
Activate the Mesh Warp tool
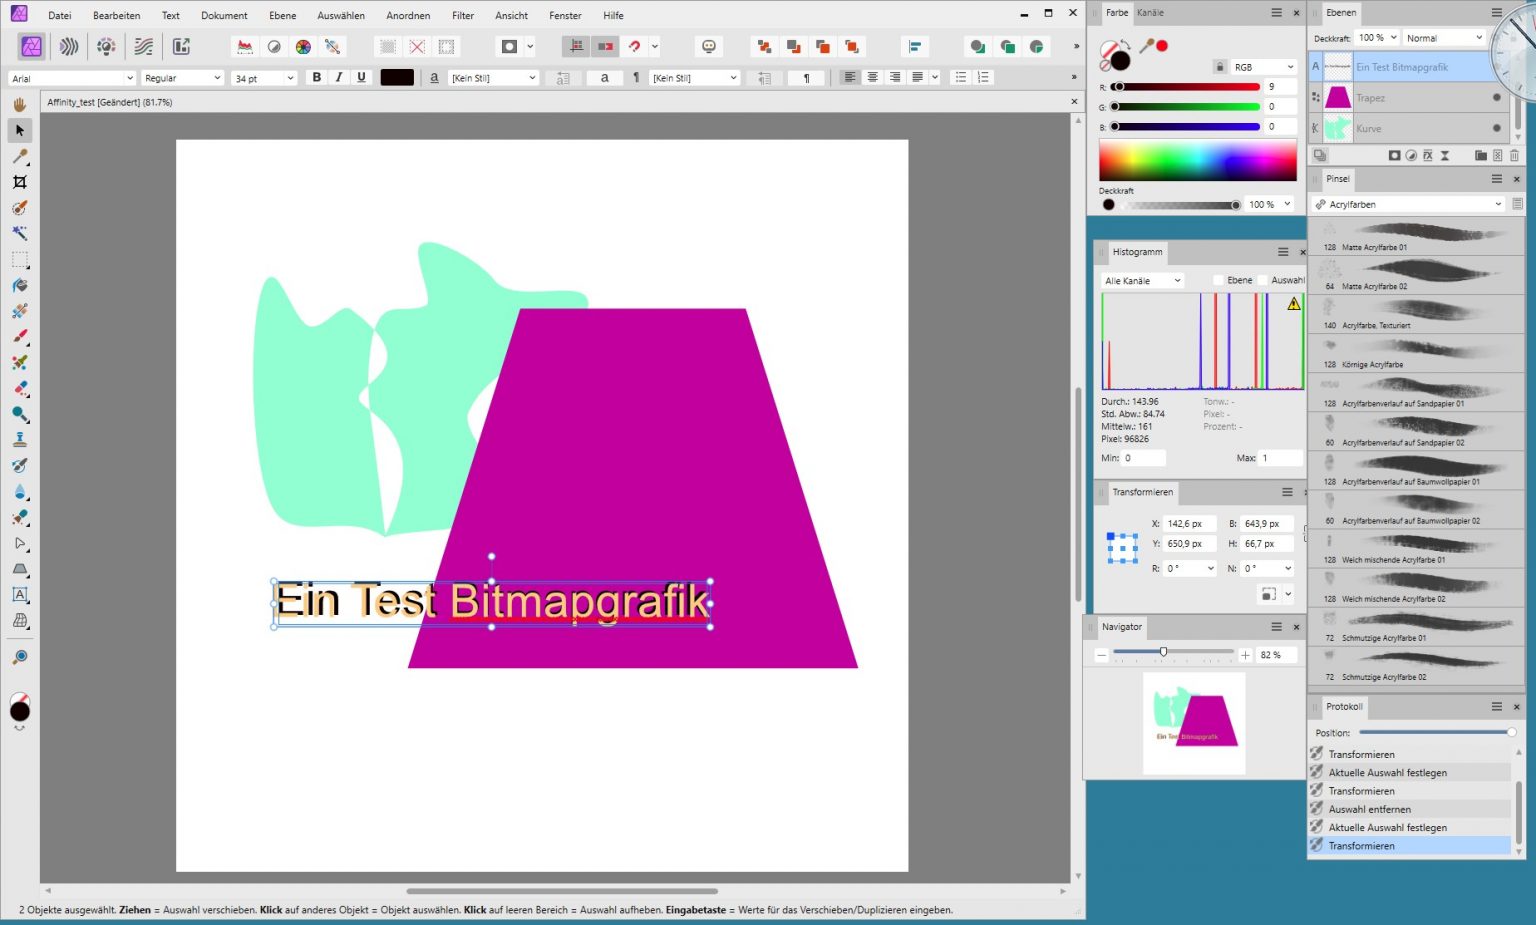[20, 621]
